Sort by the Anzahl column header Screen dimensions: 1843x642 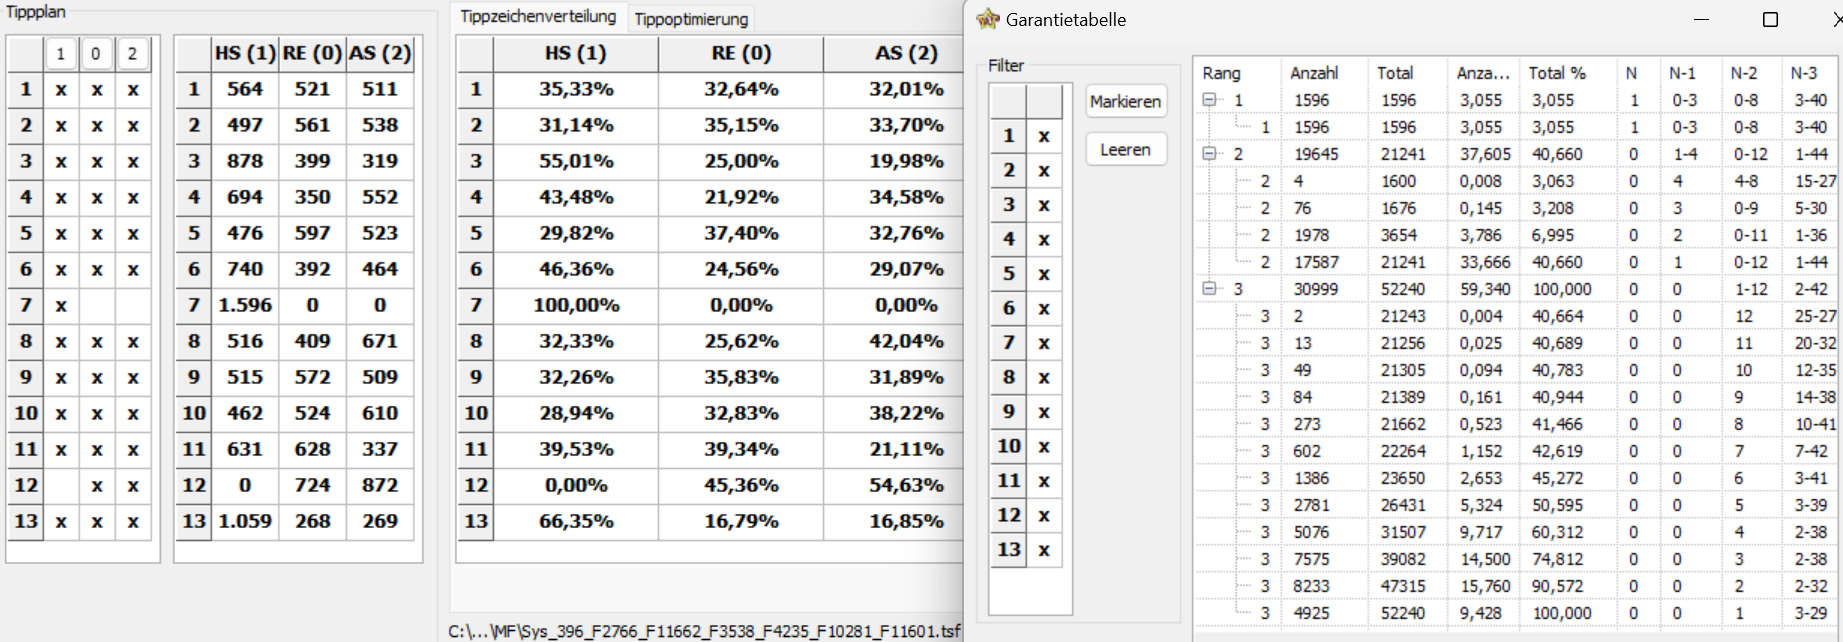[1314, 73]
